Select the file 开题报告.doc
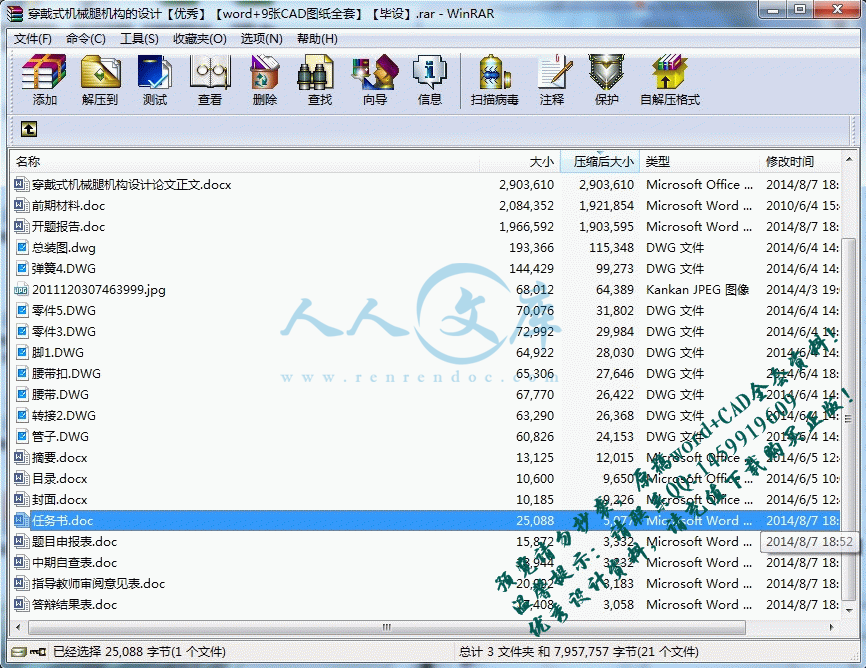The width and height of the screenshot is (866, 668). tap(68, 227)
